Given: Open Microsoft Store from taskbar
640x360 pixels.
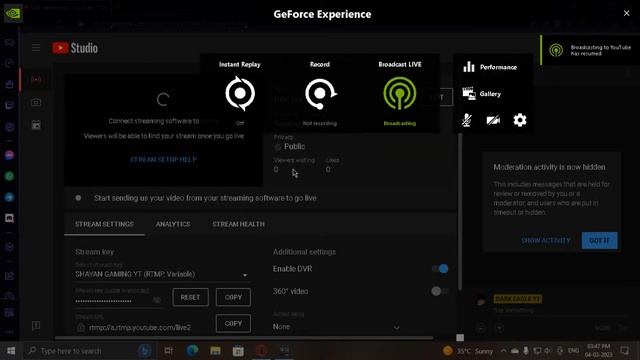Looking at the screenshot, I should [238, 351].
